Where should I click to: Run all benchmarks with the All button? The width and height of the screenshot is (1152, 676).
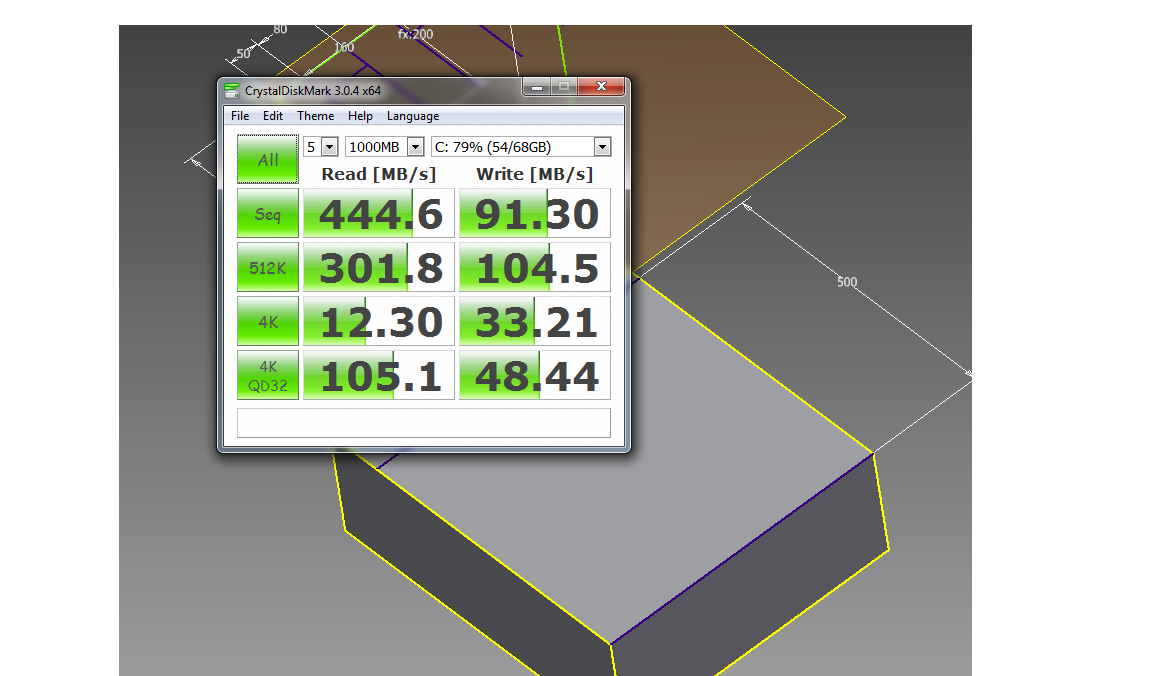pyautogui.click(x=268, y=160)
